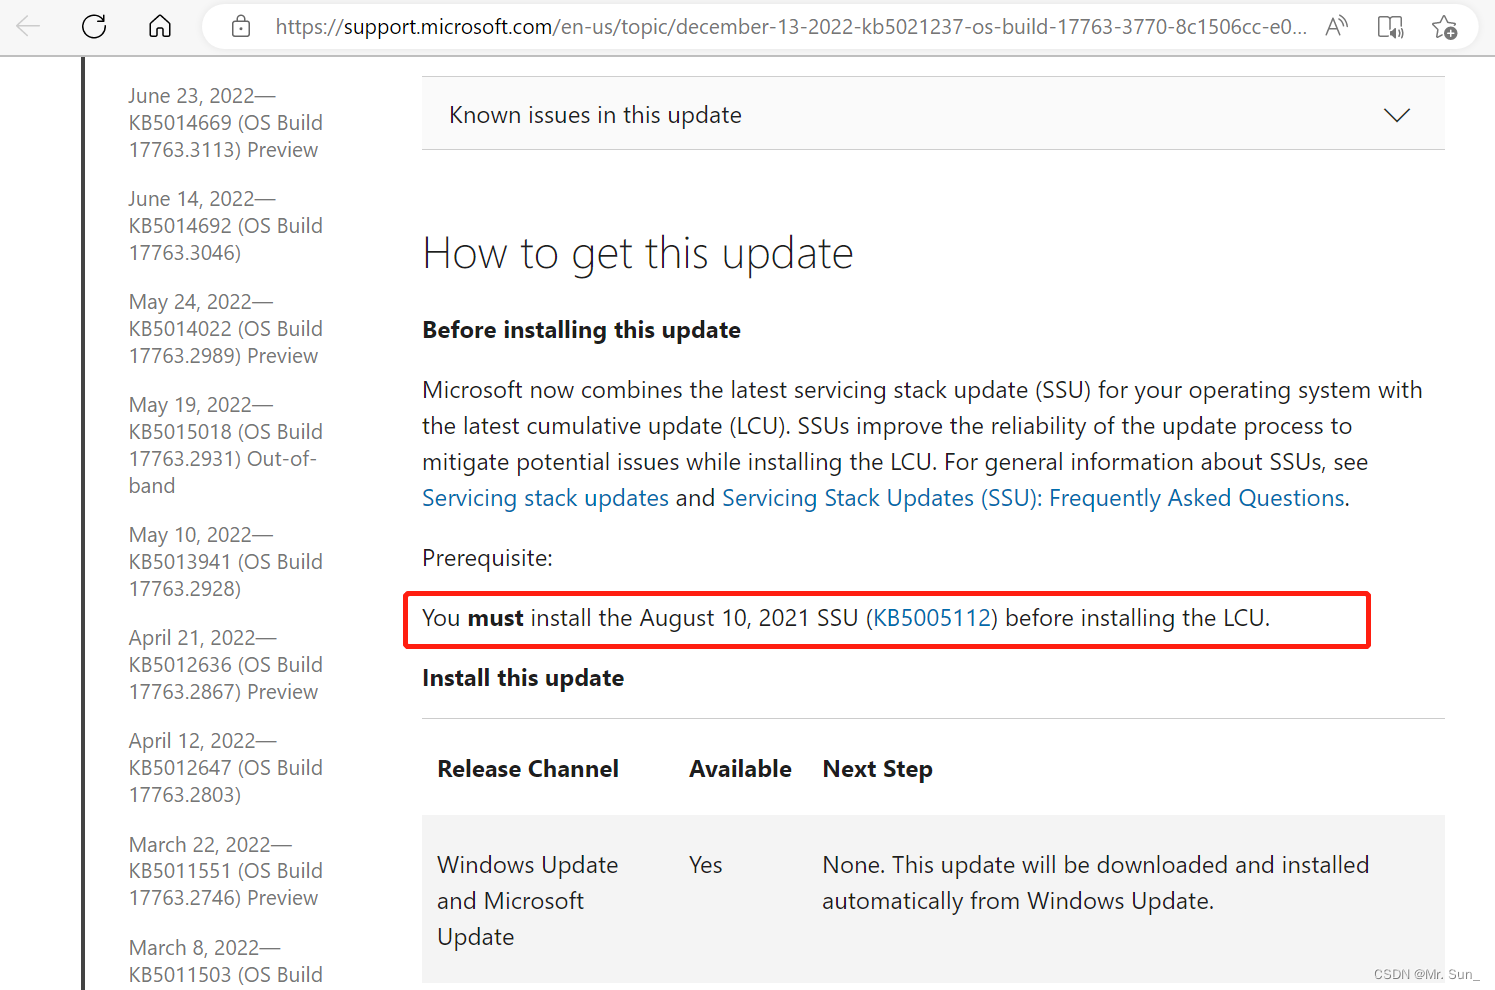Select the June 23, 2022 KB5014669 Preview update
This screenshot has height=990, width=1495.
point(225,122)
